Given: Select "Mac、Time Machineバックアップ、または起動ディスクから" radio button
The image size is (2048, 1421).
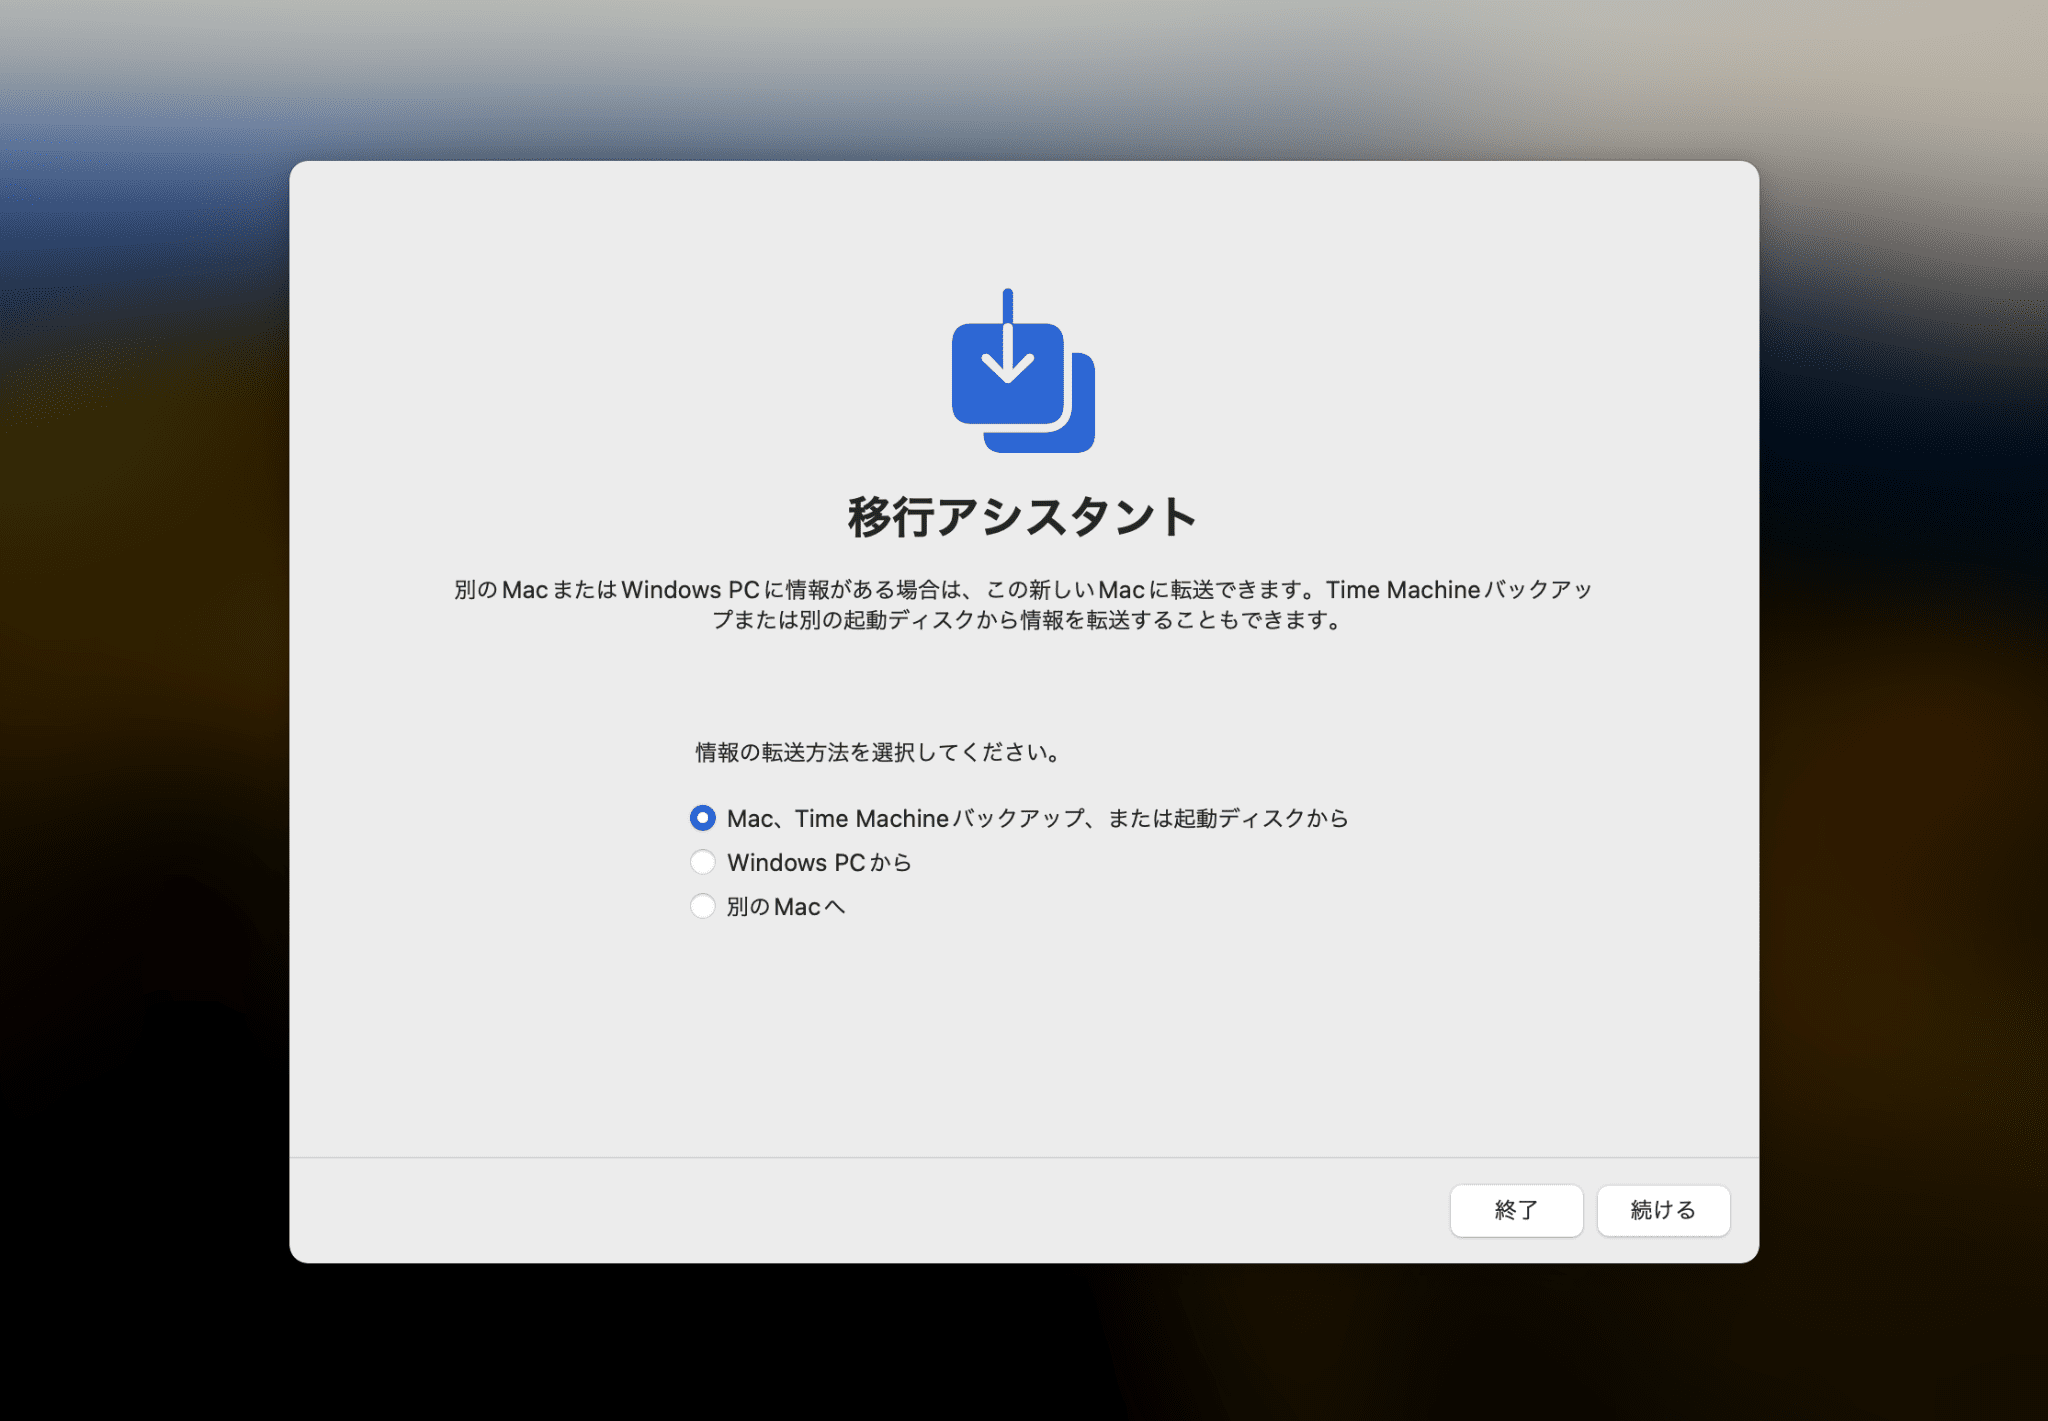Looking at the screenshot, I should coord(703,818).
